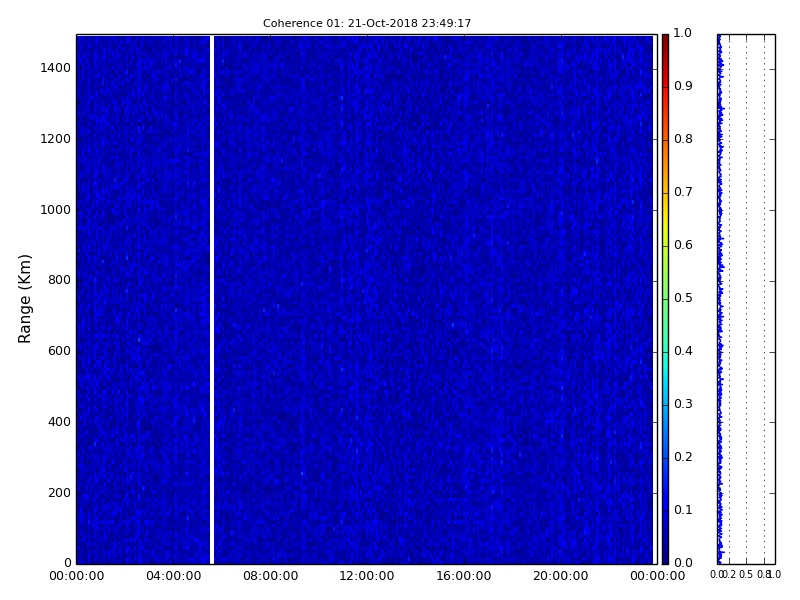This screenshot has height=600, width=800.
Task: Click the 1400 range tick label
Action: pos(56,68)
